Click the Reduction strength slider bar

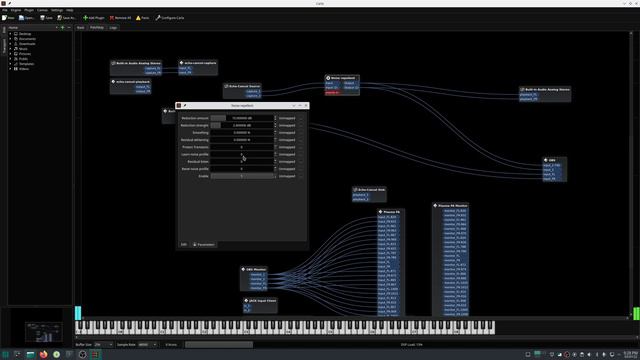(242, 125)
